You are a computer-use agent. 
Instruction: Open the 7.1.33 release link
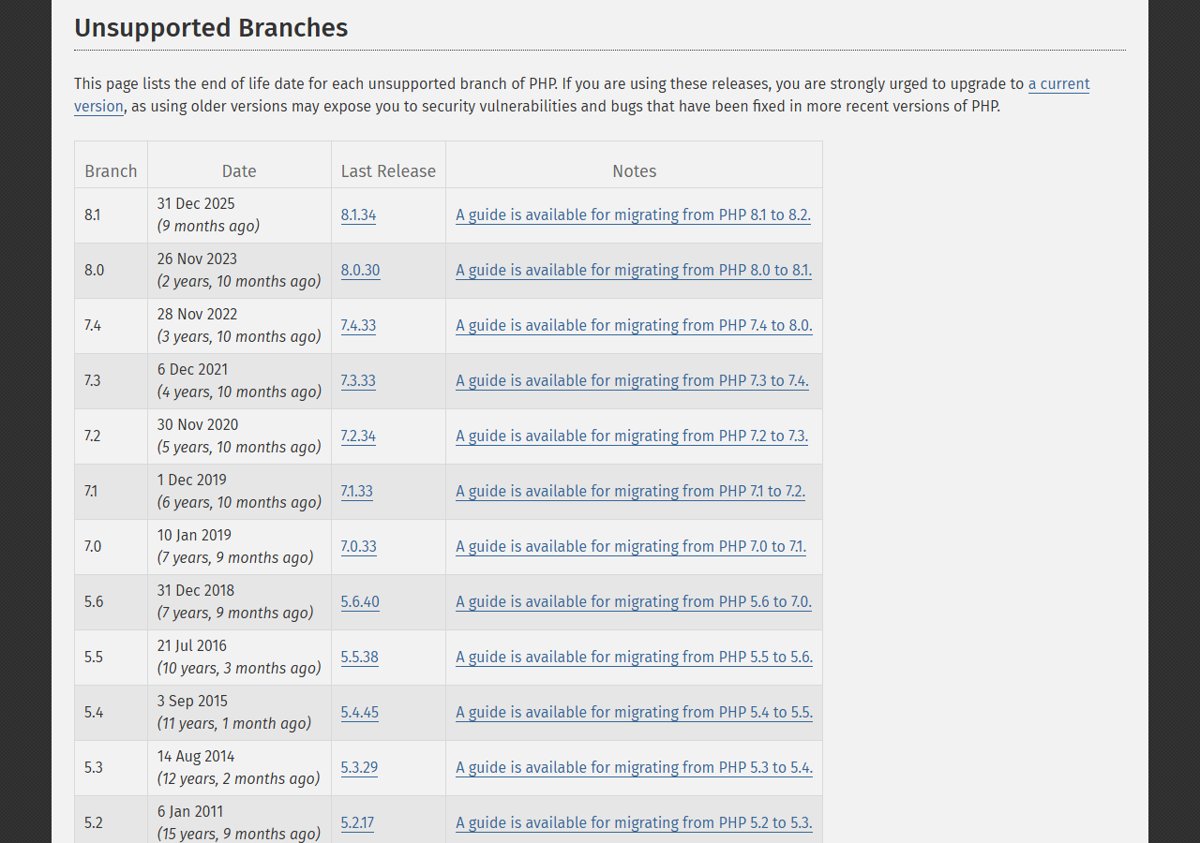pos(357,491)
